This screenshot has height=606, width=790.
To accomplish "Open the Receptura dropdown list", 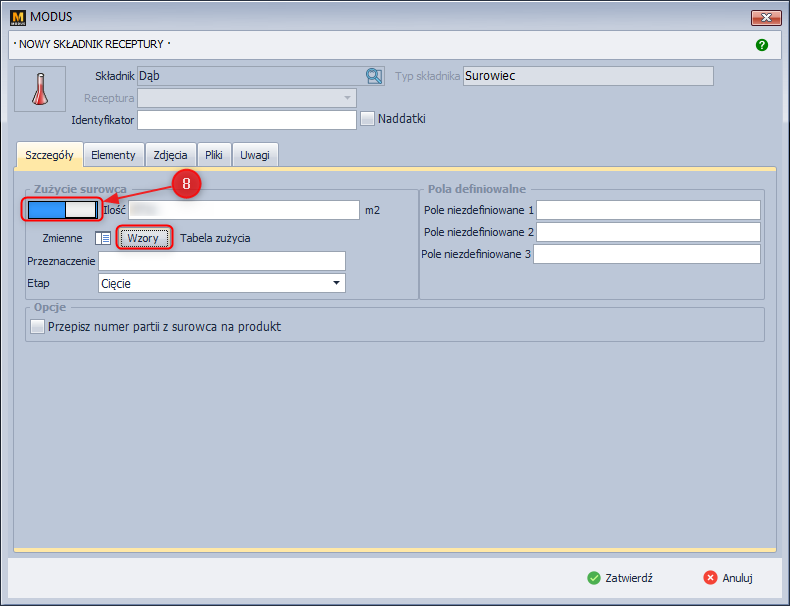I will coord(347,98).
